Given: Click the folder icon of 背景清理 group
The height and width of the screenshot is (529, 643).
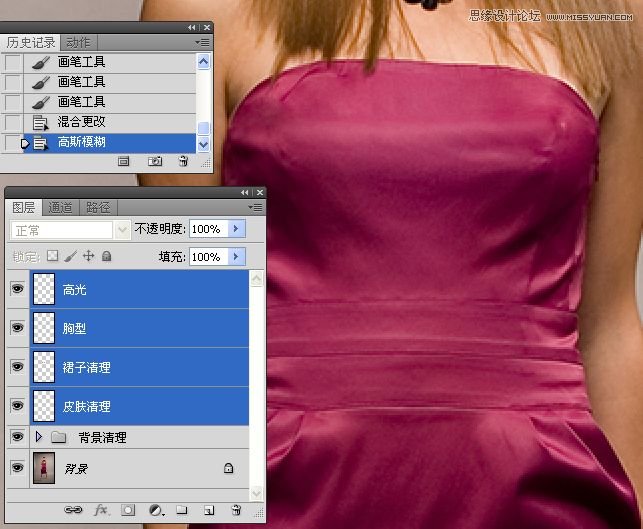Looking at the screenshot, I should click(59, 437).
